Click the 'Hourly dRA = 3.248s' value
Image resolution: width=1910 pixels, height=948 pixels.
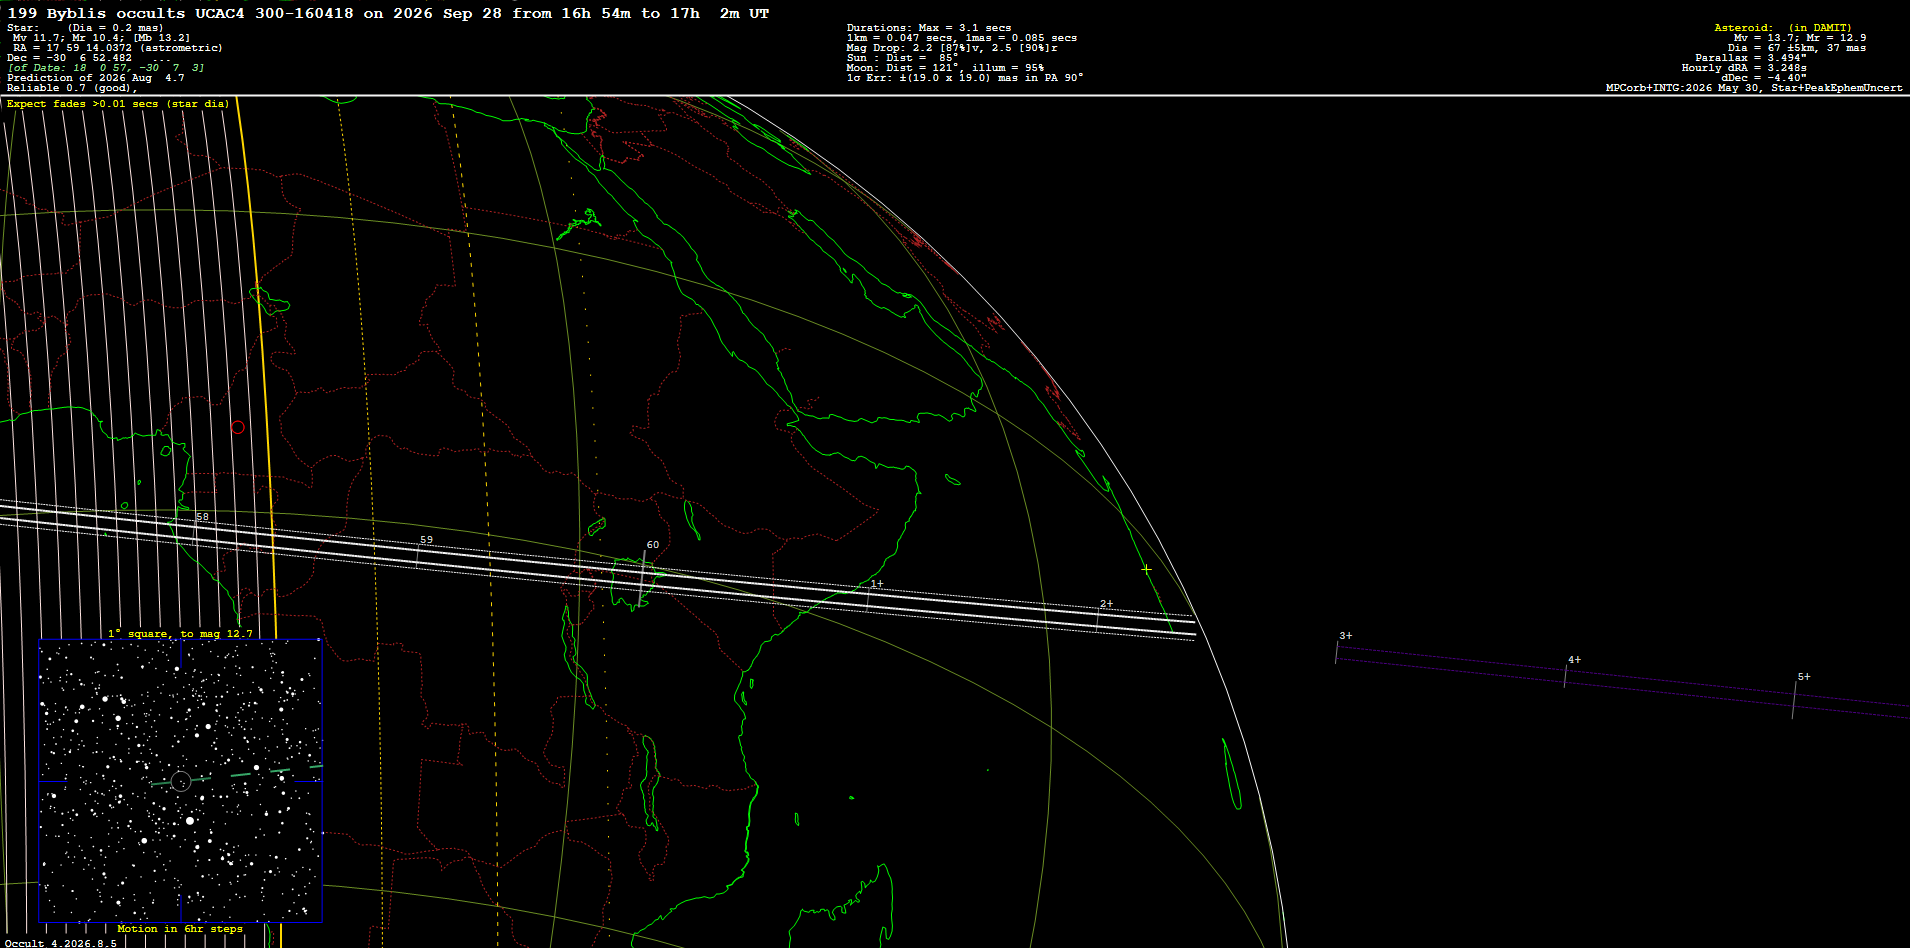click(x=1744, y=68)
